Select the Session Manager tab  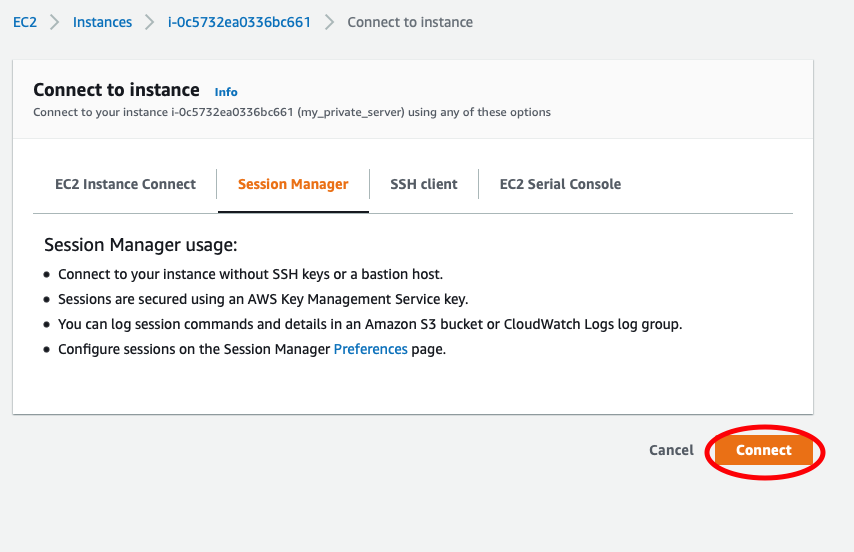click(293, 184)
